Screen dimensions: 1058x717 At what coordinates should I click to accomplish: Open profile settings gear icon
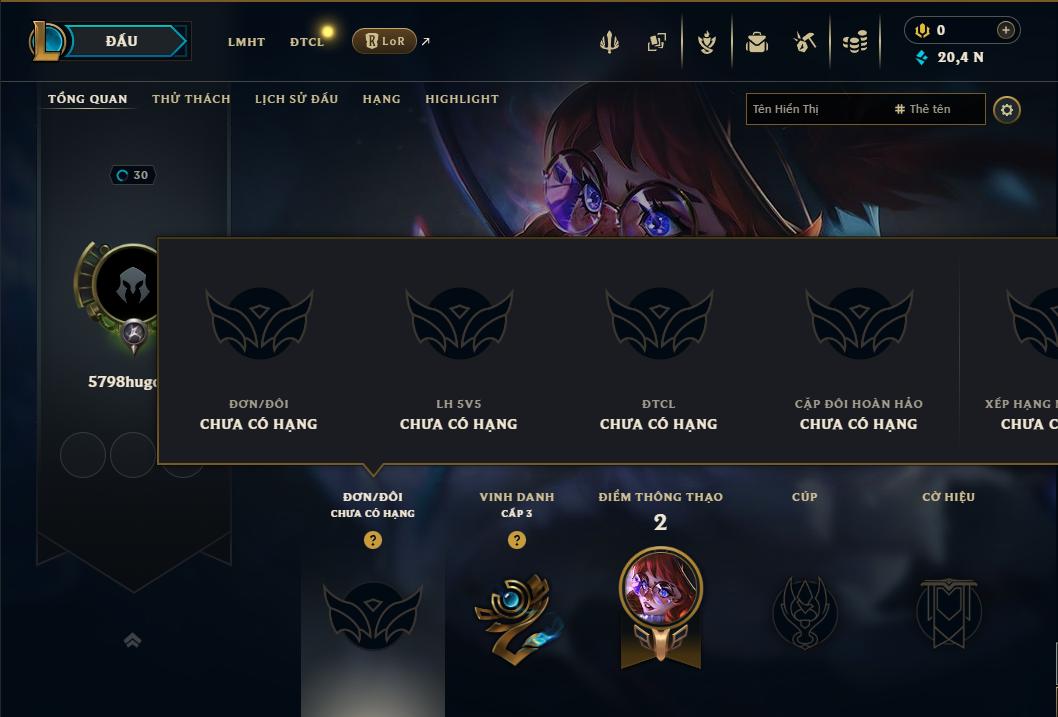(1007, 110)
